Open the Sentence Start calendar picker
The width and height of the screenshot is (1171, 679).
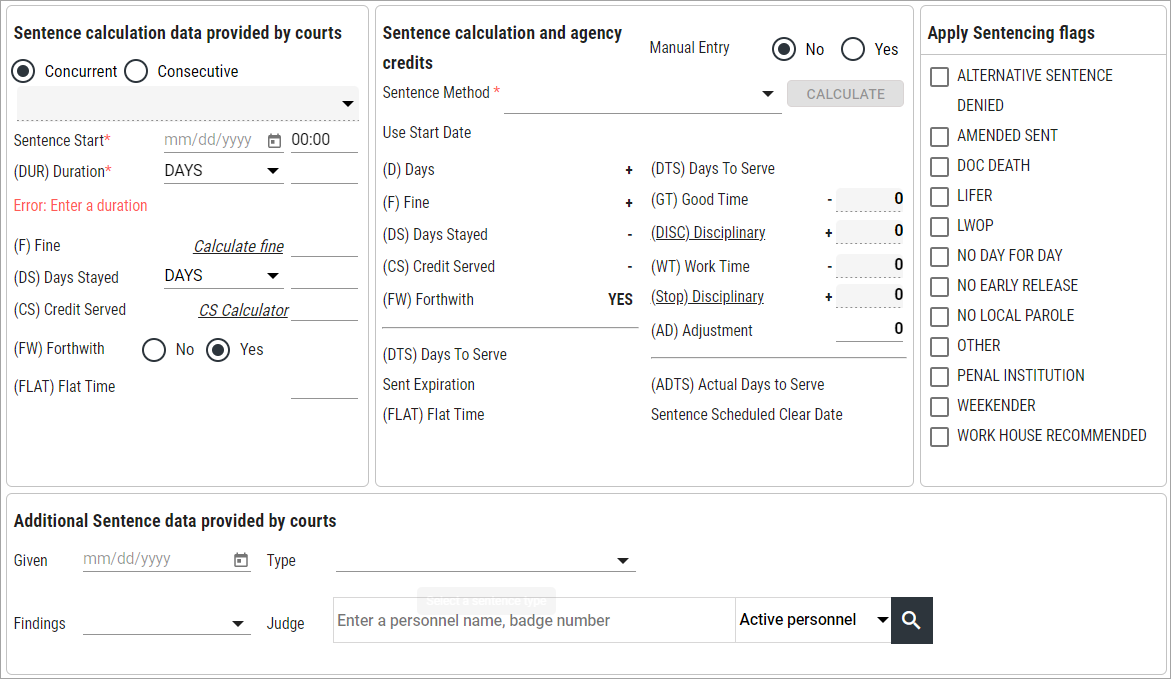click(x=274, y=140)
